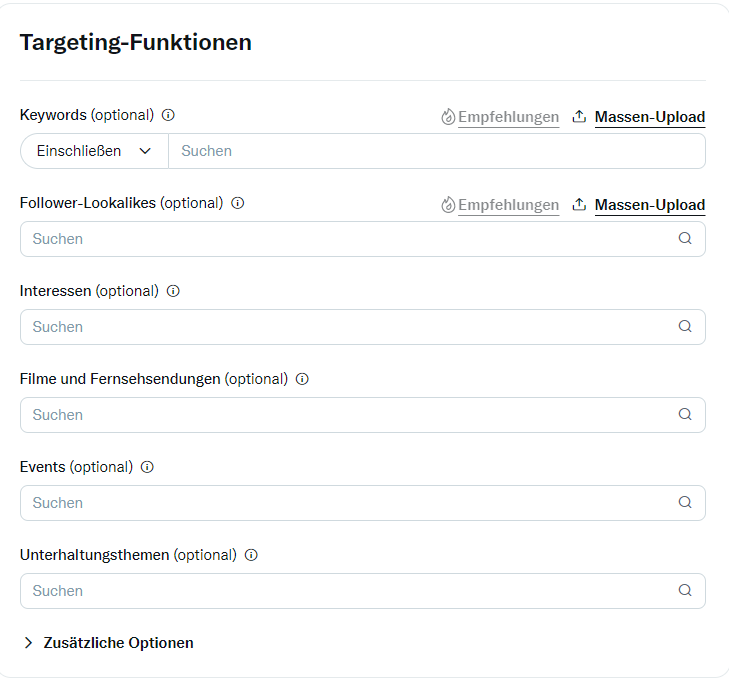
Task: Click upload icon next to Keywords Massen-Upload
Action: 579,116
